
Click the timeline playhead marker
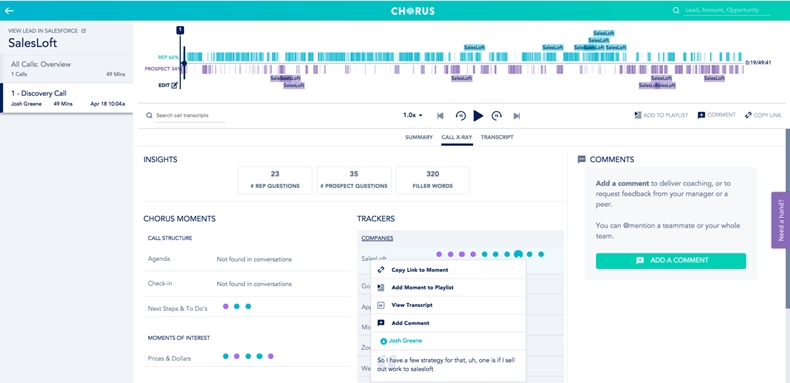tap(180, 30)
